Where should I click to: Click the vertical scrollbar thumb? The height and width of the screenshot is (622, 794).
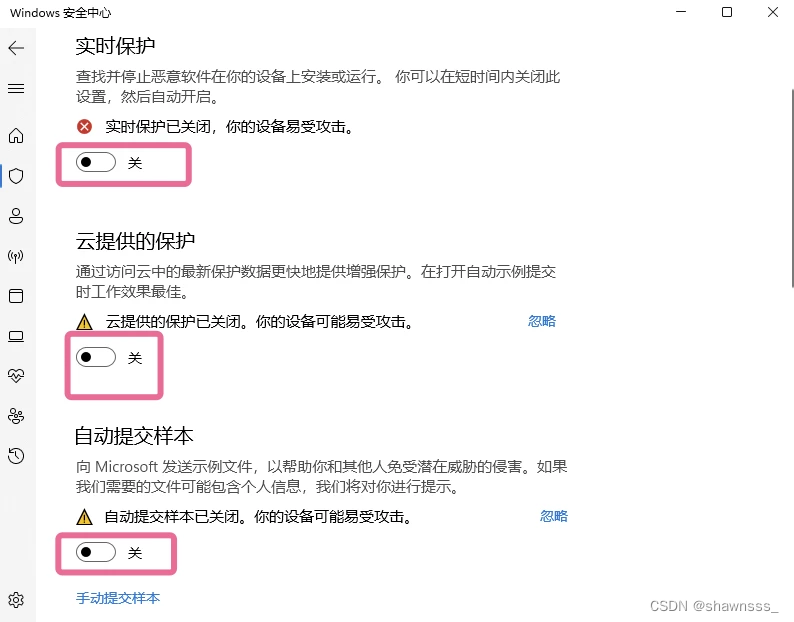pyautogui.click(x=792, y=188)
